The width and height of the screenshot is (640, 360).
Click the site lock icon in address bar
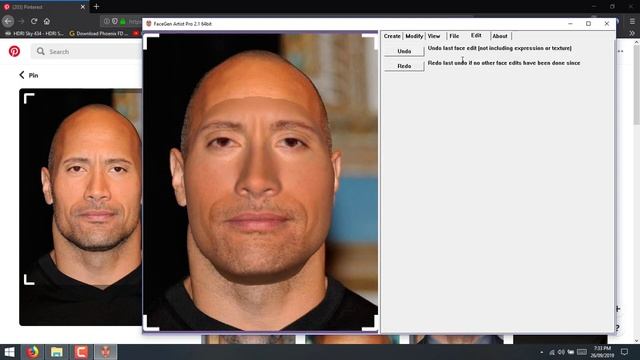pyautogui.click(x=122, y=21)
